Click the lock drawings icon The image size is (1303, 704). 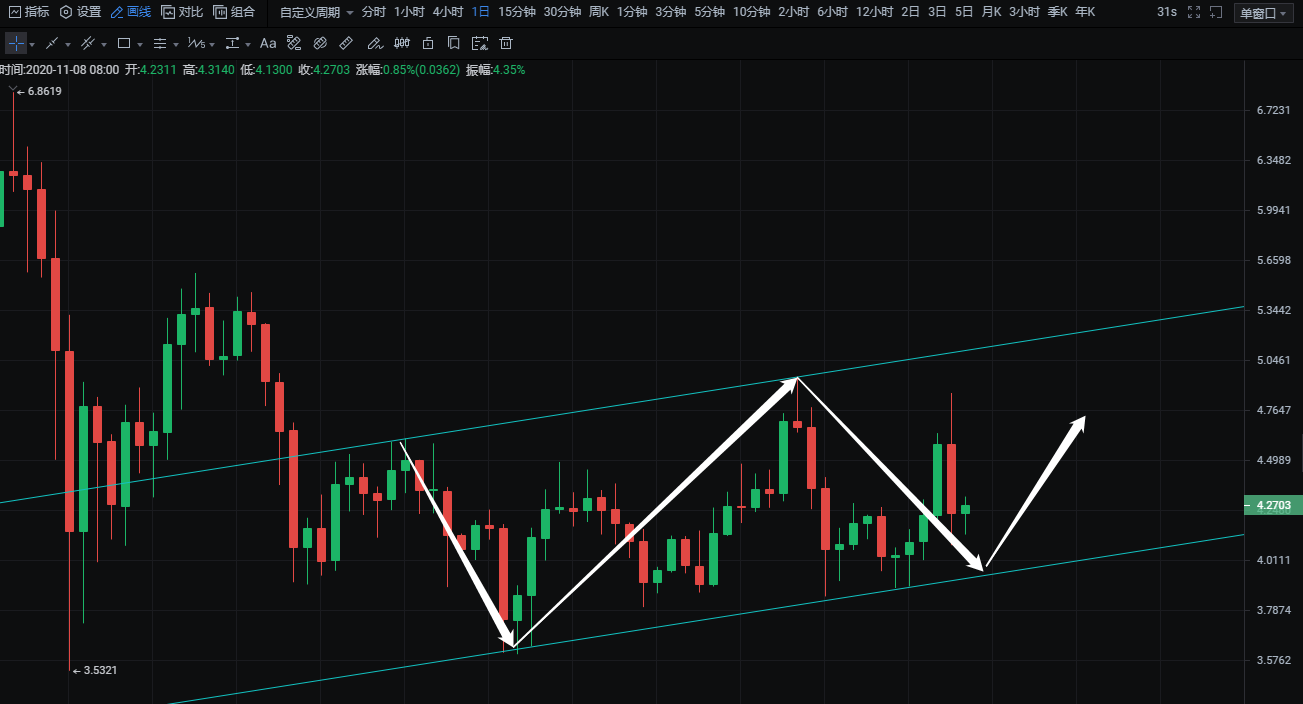tap(428, 44)
